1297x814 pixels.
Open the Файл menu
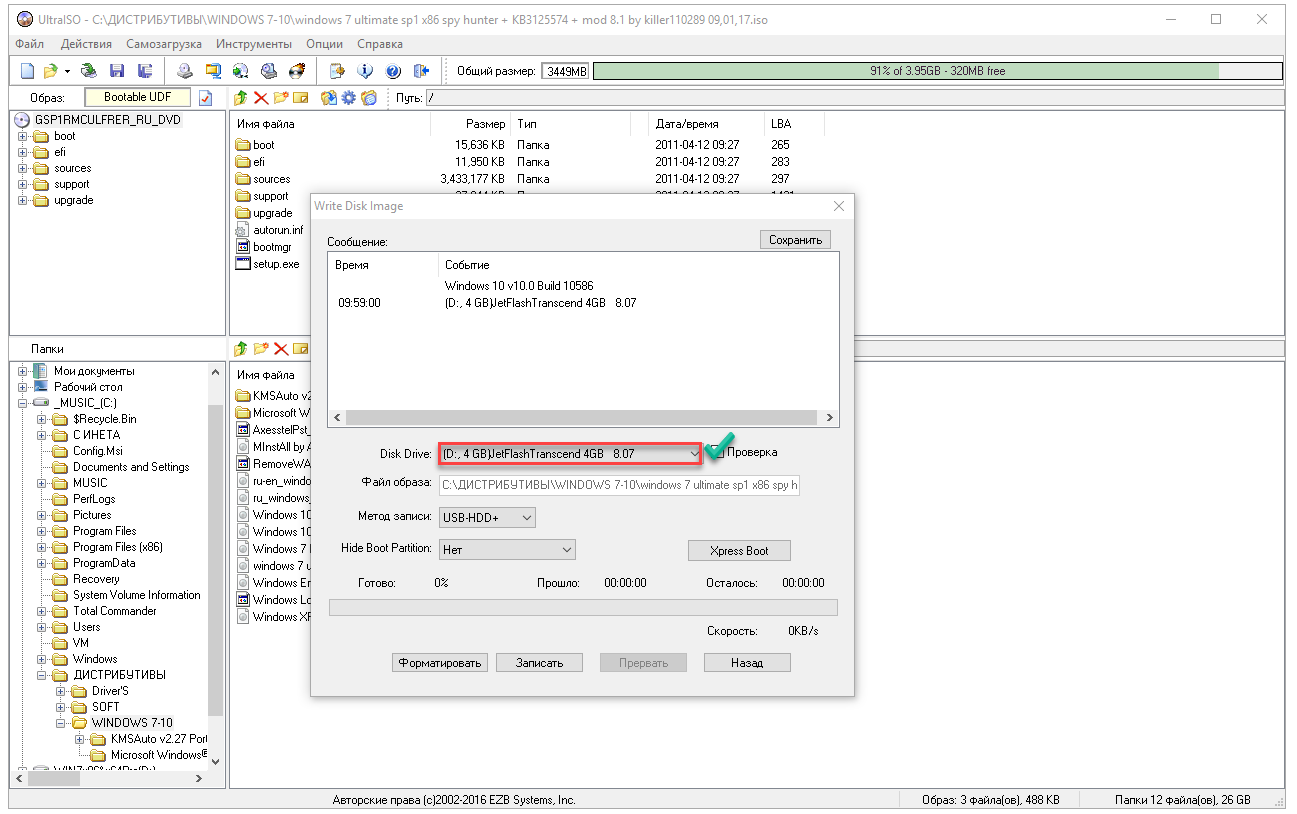point(30,44)
